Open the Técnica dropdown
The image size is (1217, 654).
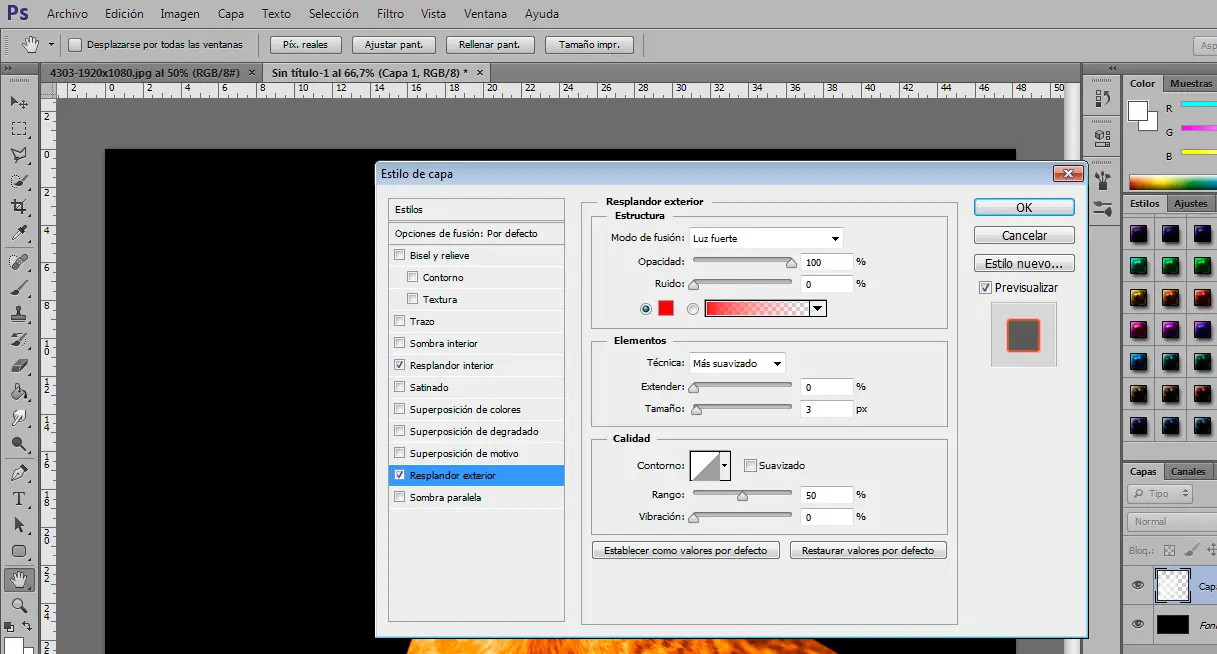point(737,363)
